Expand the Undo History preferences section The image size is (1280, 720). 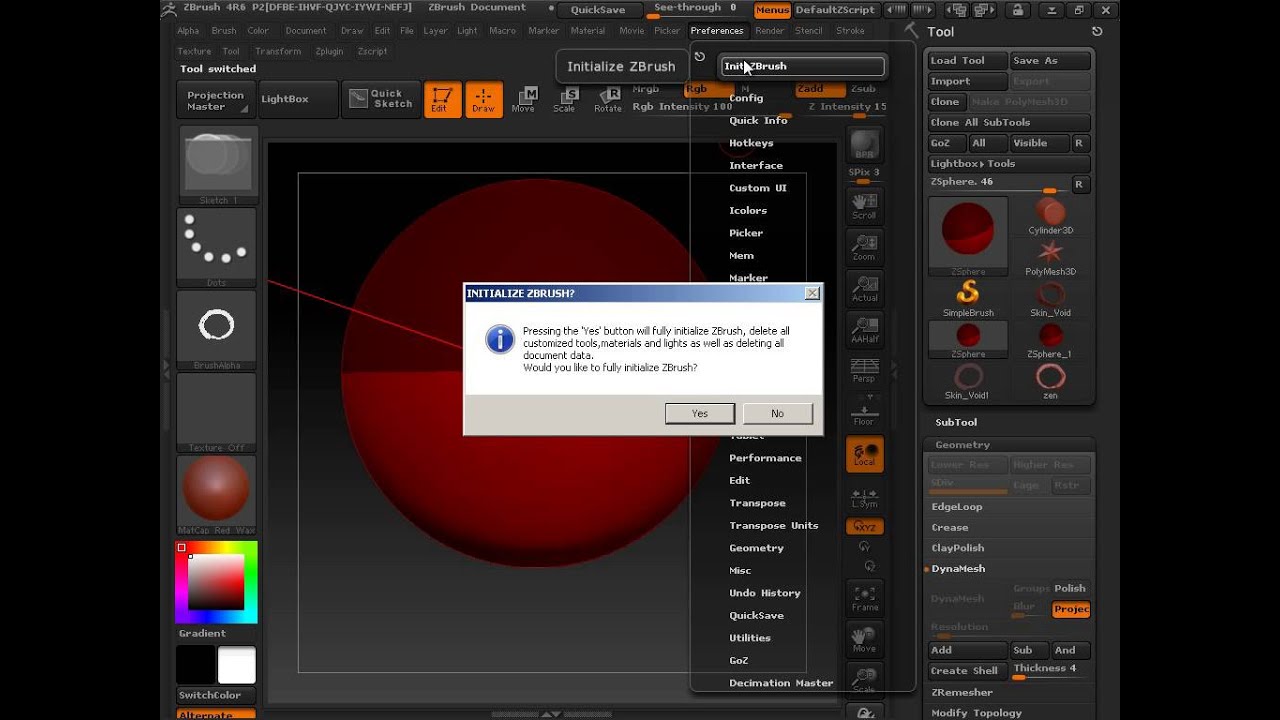(765, 593)
